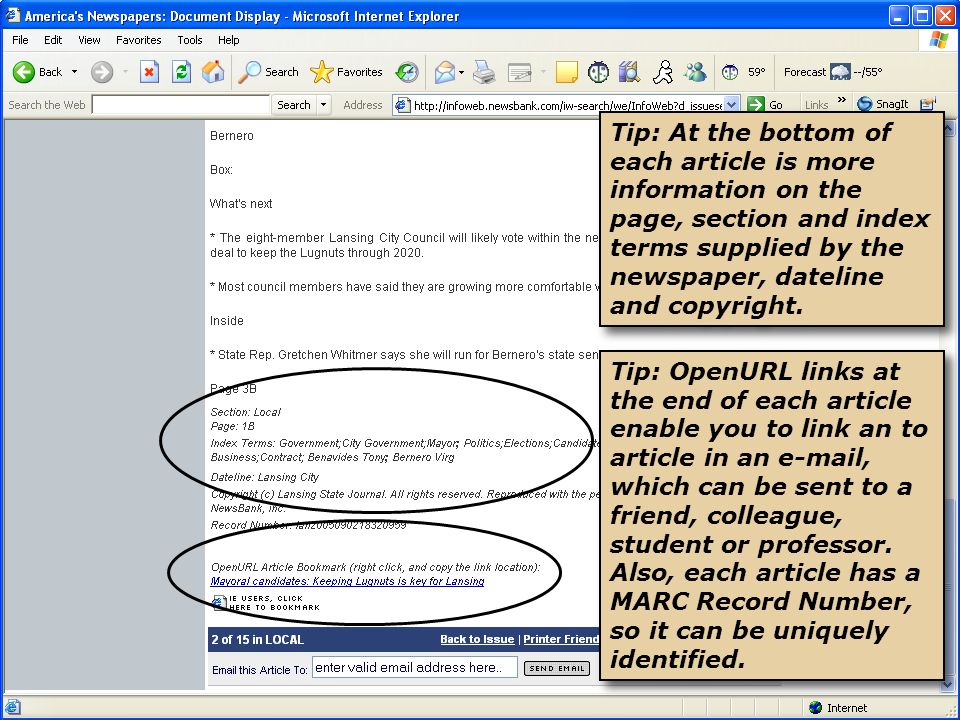The height and width of the screenshot is (720, 960).
Task: Click the Printer Friendly link
Action: (x=561, y=639)
